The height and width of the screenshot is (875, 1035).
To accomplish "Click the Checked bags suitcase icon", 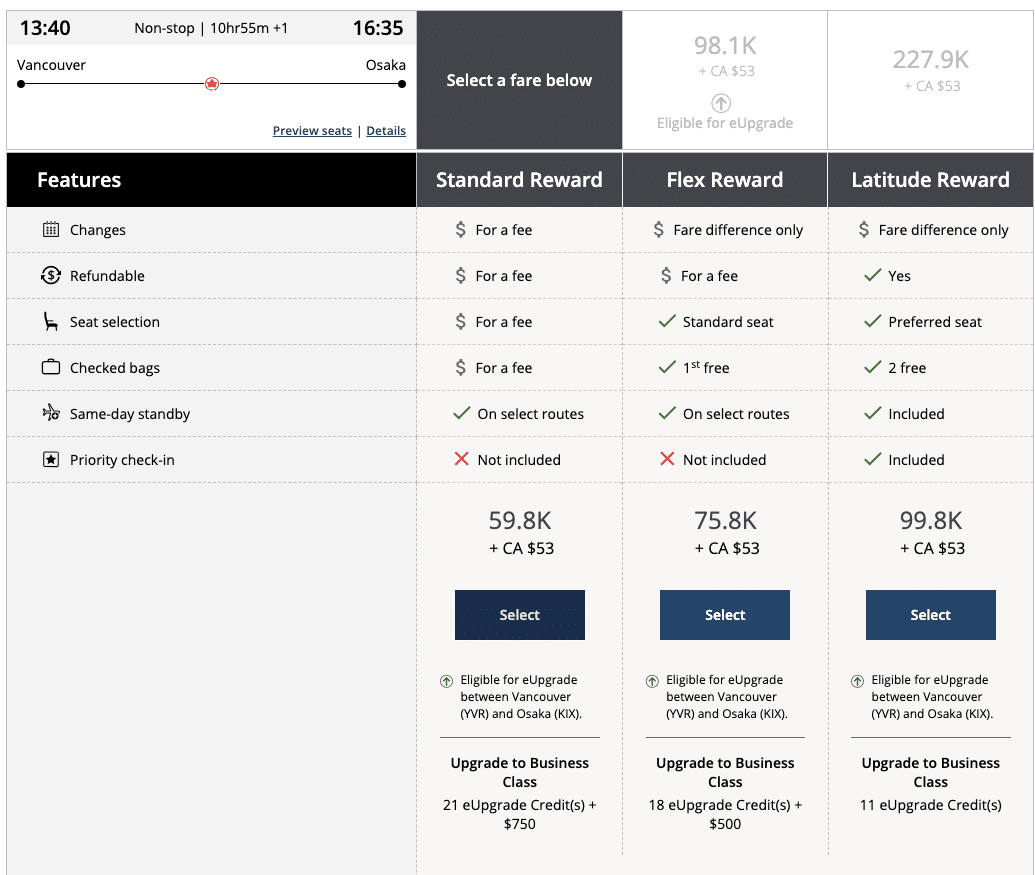I will 51,368.
